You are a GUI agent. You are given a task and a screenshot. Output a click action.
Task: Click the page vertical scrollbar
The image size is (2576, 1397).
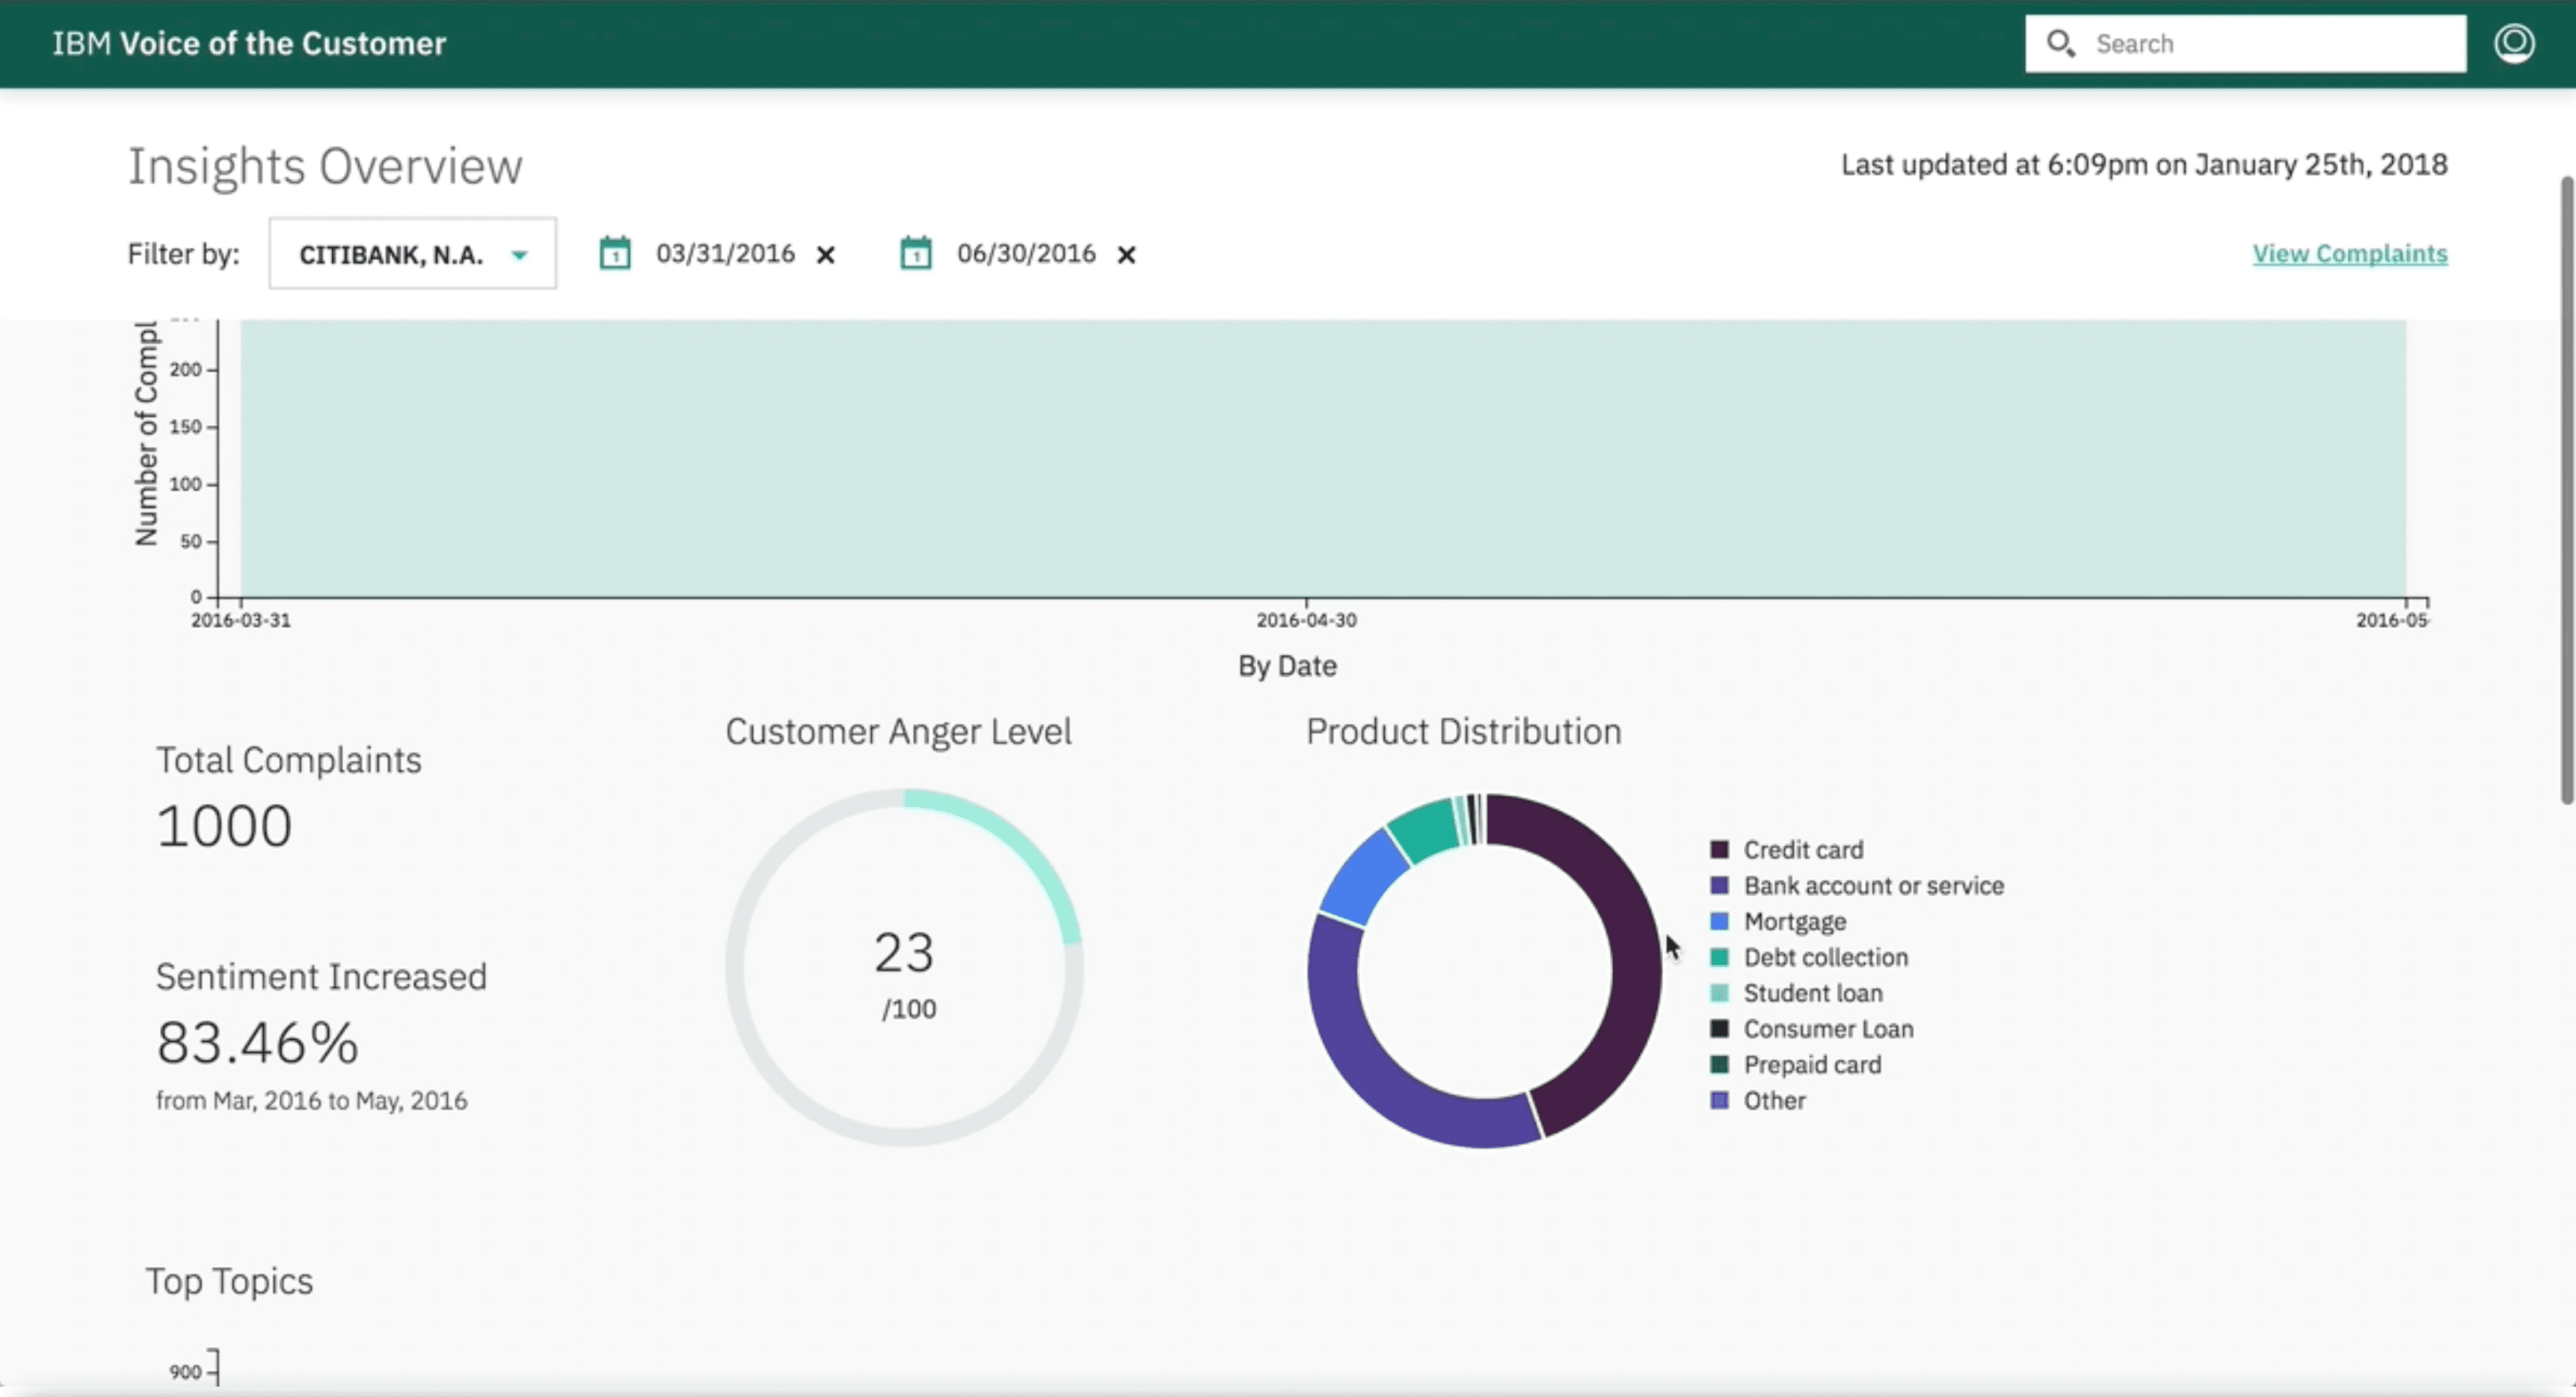(x=2566, y=490)
